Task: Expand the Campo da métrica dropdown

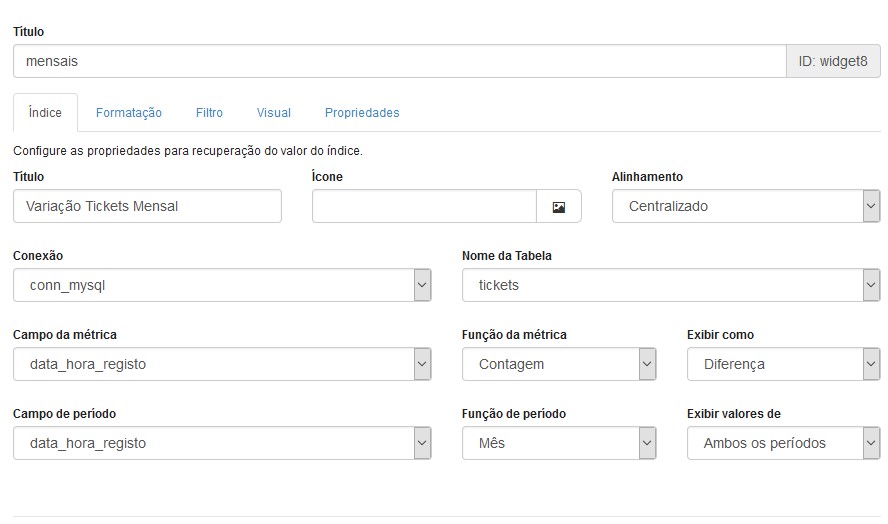Action: click(222, 364)
